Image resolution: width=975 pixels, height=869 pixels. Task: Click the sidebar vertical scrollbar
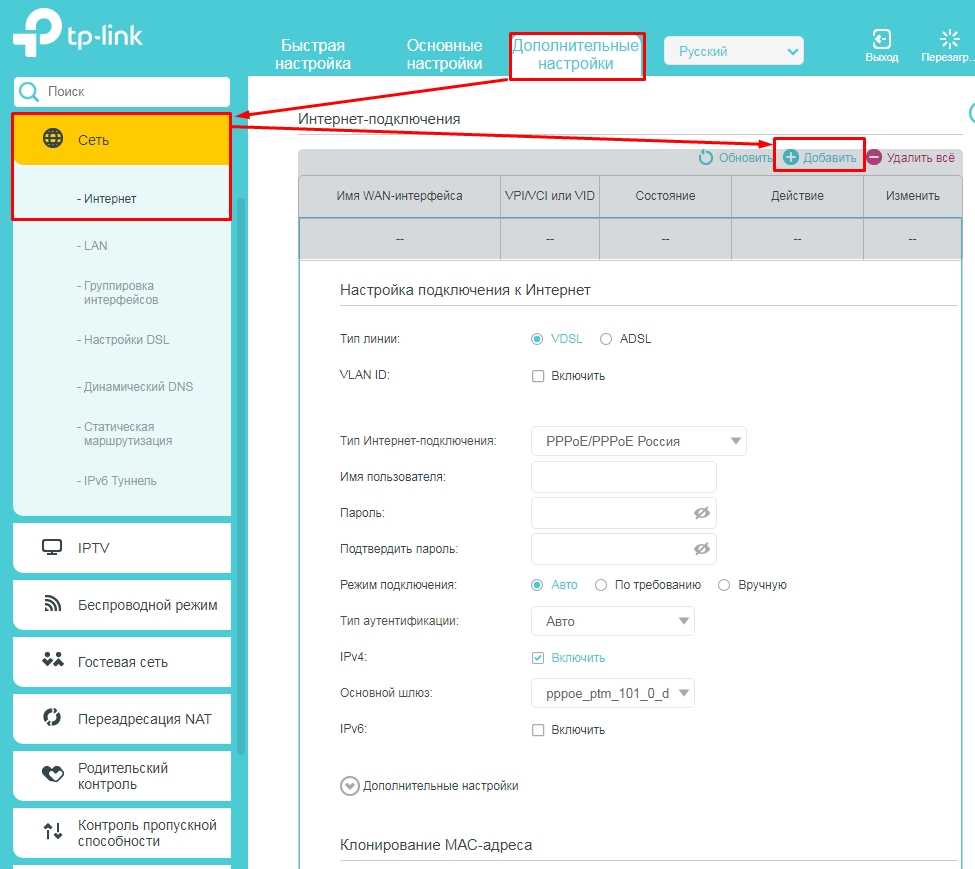(241, 476)
